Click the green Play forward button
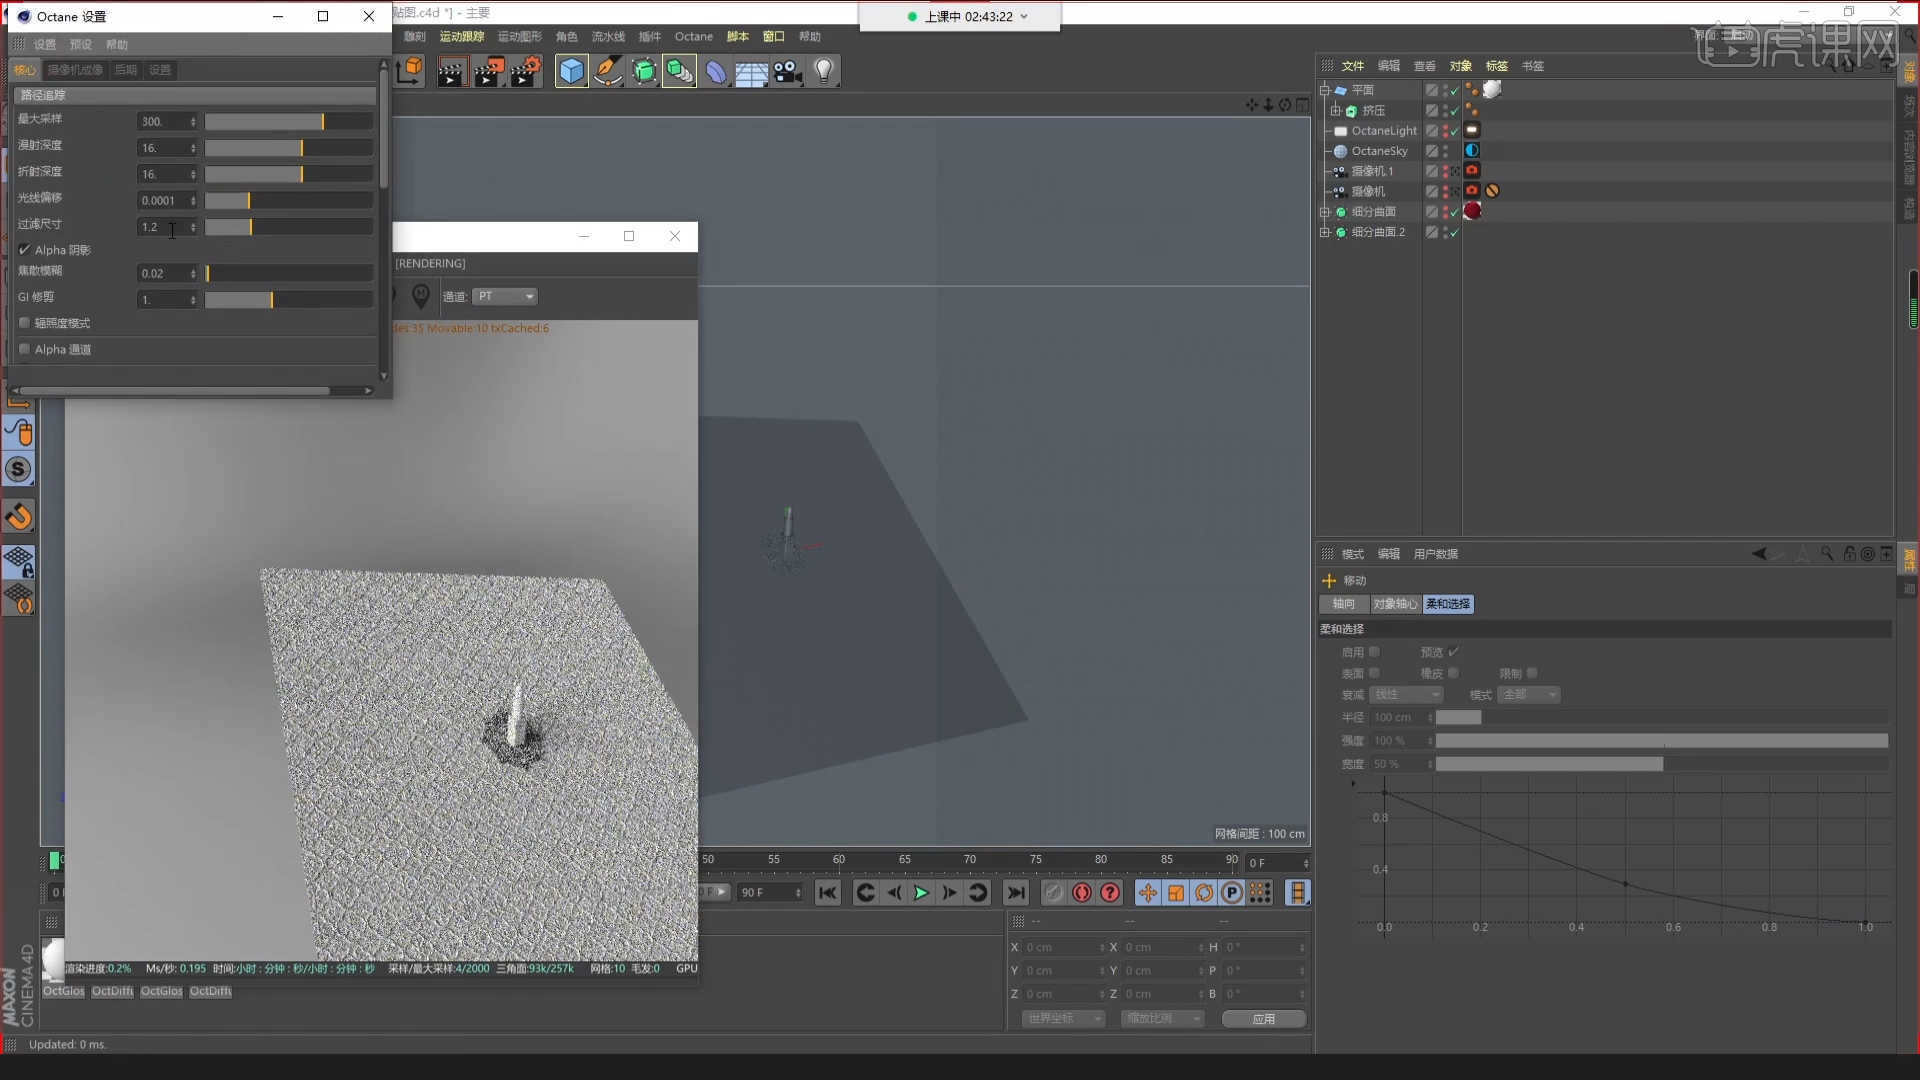This screenshot has width=1920, height=1080. click(x=921, y=893)
